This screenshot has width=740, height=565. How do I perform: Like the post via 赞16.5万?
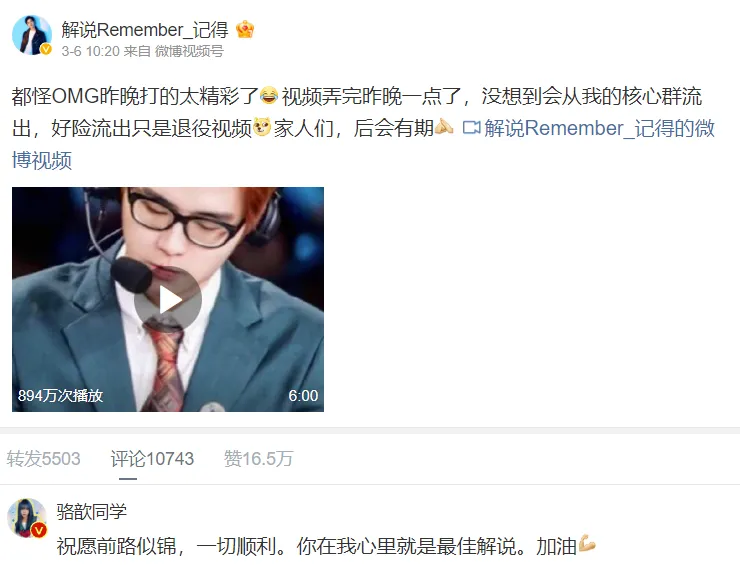coord(258,458)
